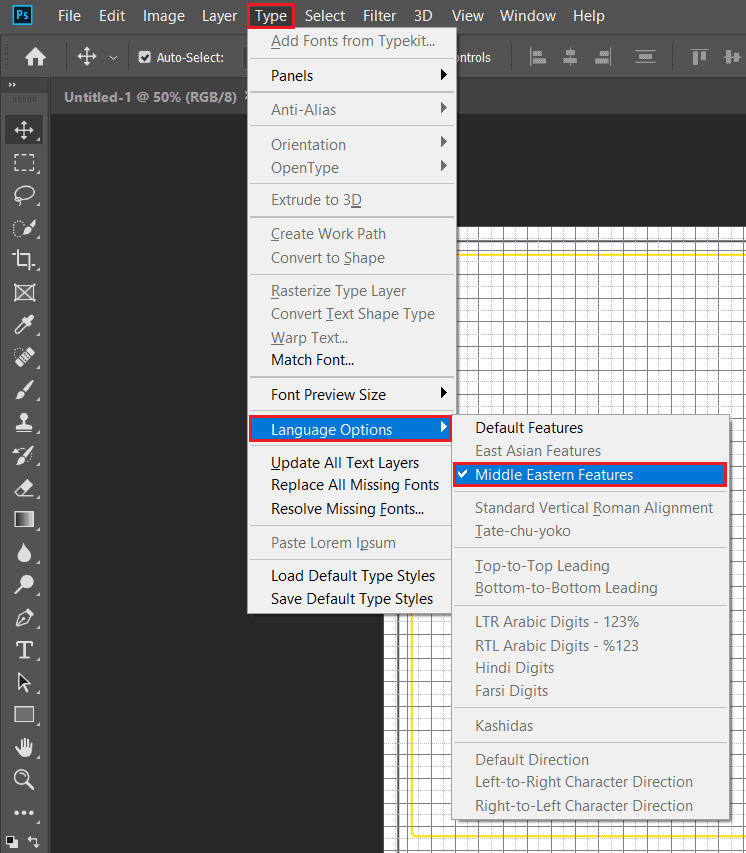Activate the Zoom tool
The image size is (746, 853).
24,780
